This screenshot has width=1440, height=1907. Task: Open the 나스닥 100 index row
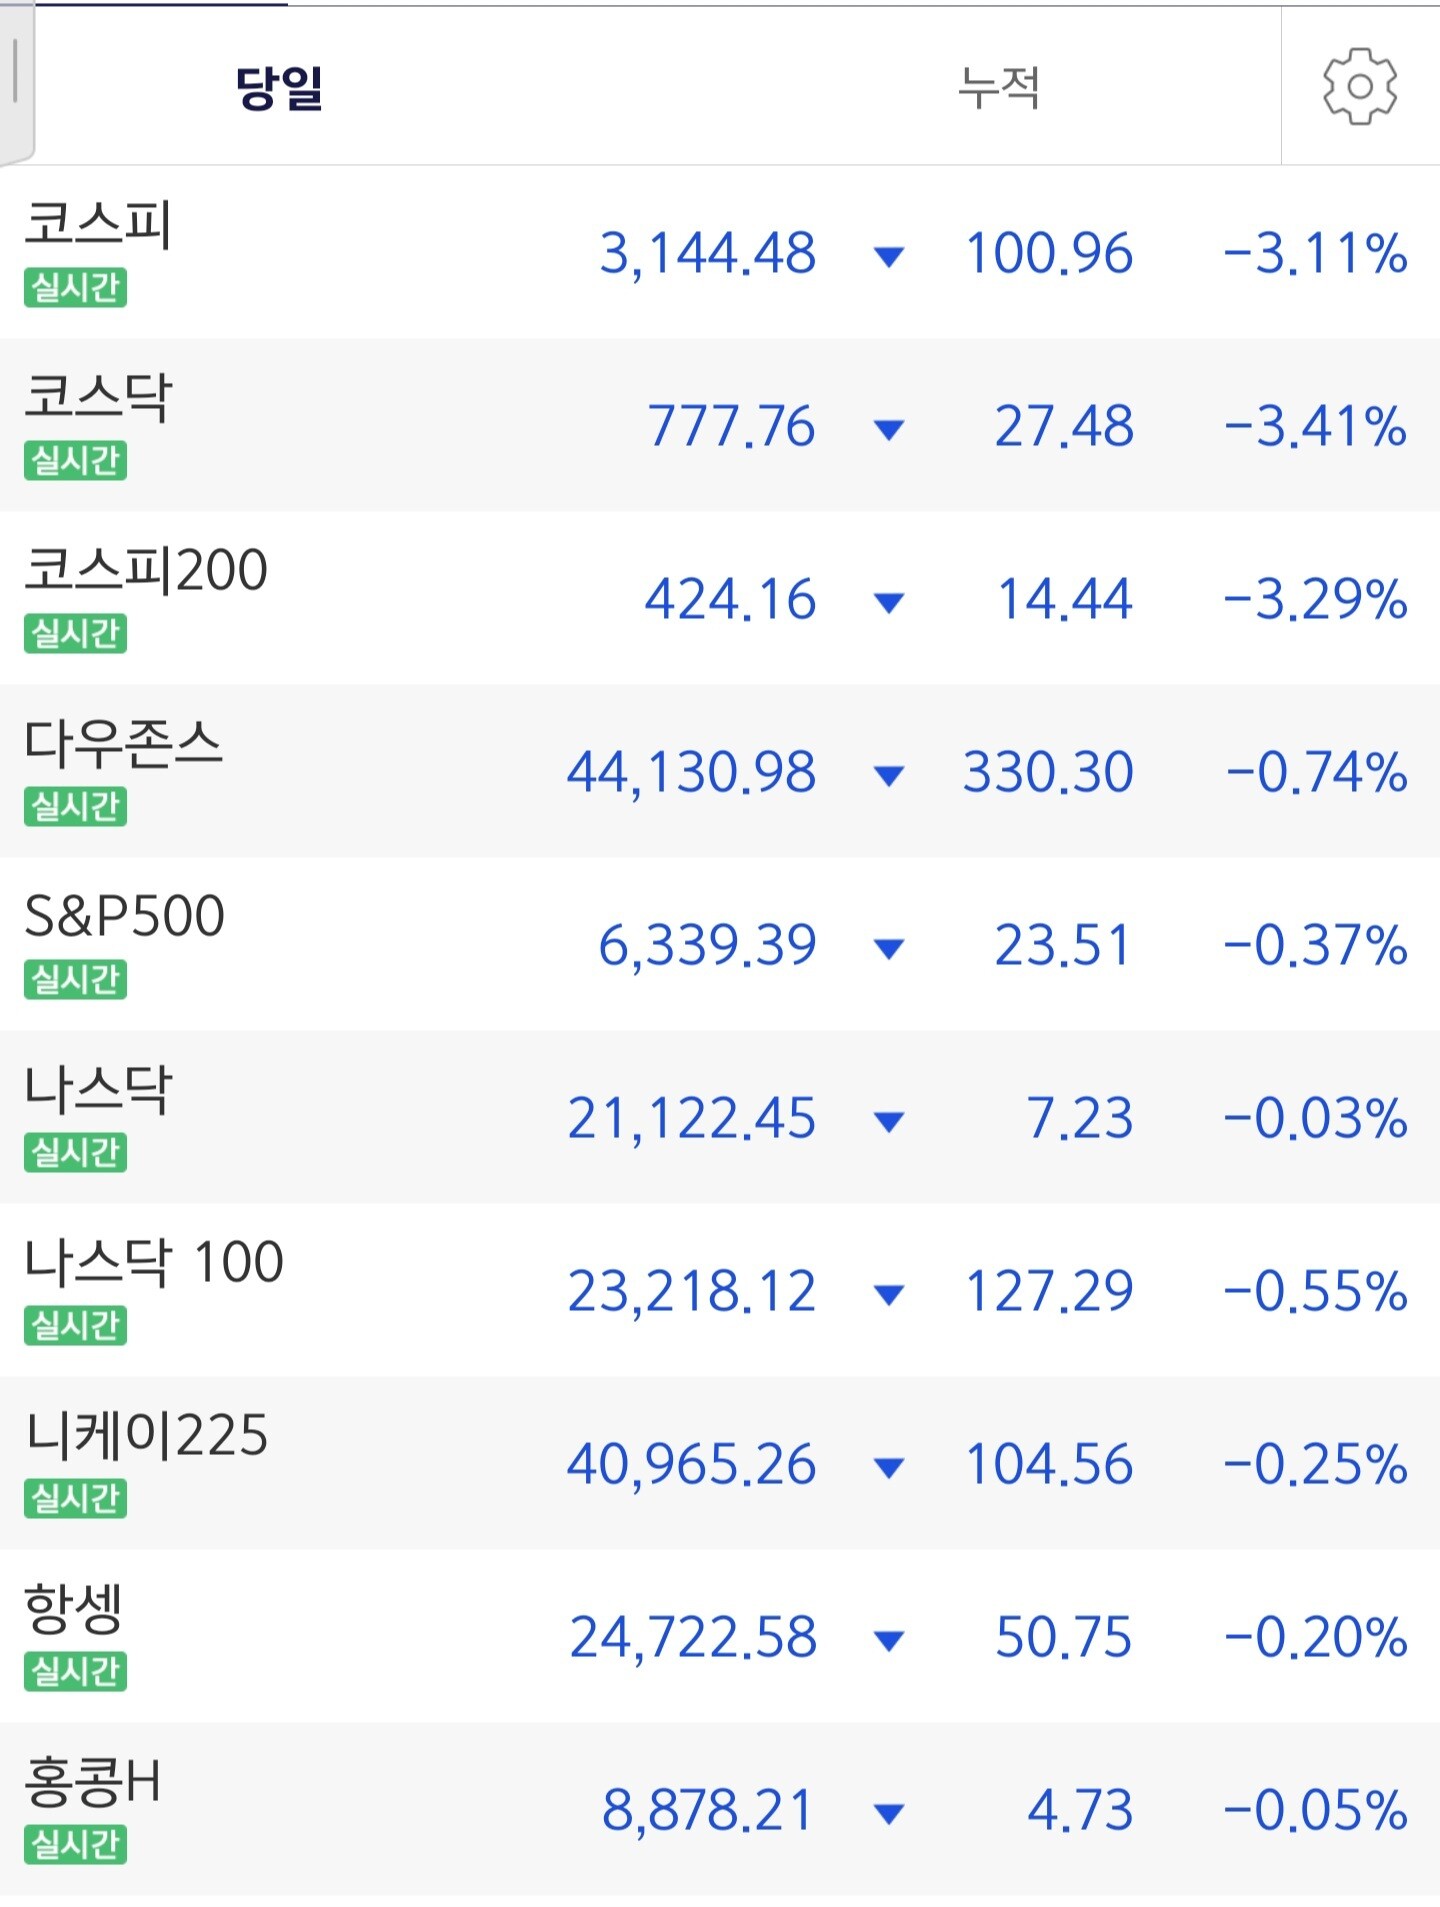(720, 1290)
